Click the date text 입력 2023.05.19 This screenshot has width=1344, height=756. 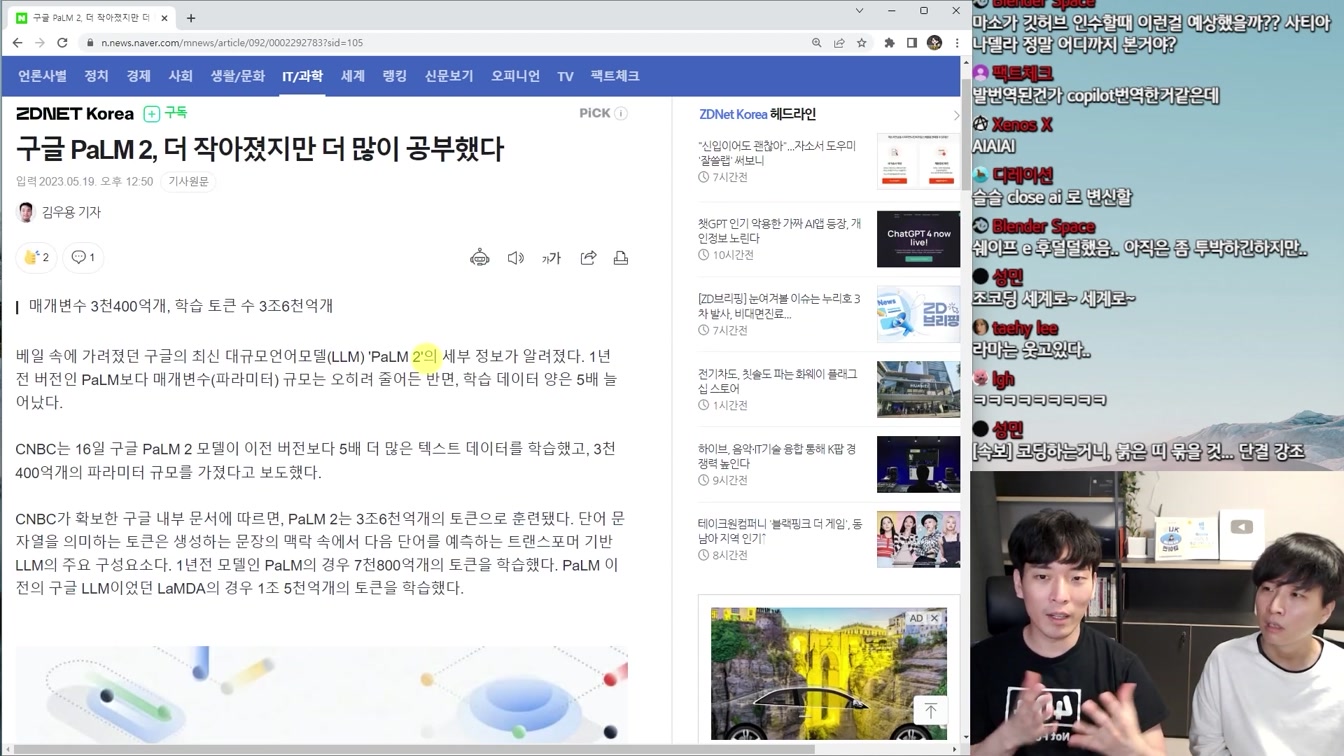[x=84, y=181]
